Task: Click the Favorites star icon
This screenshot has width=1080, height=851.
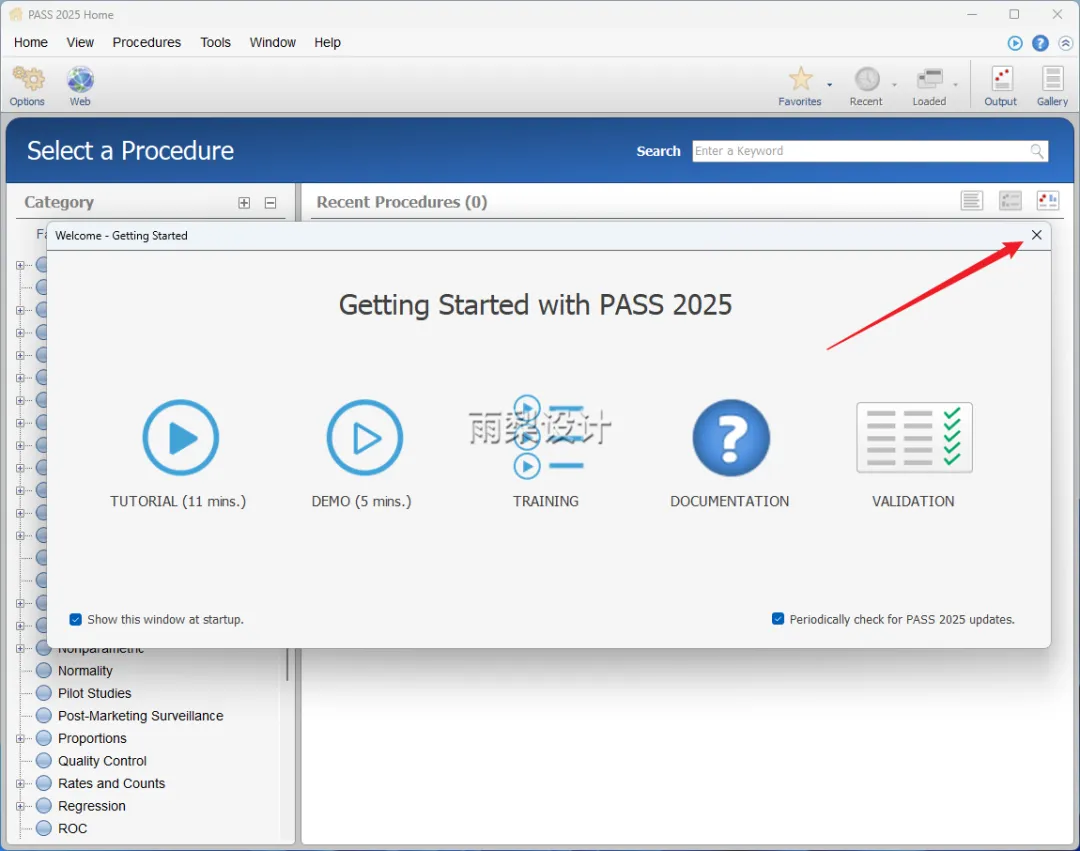Action: click(800, 78)
